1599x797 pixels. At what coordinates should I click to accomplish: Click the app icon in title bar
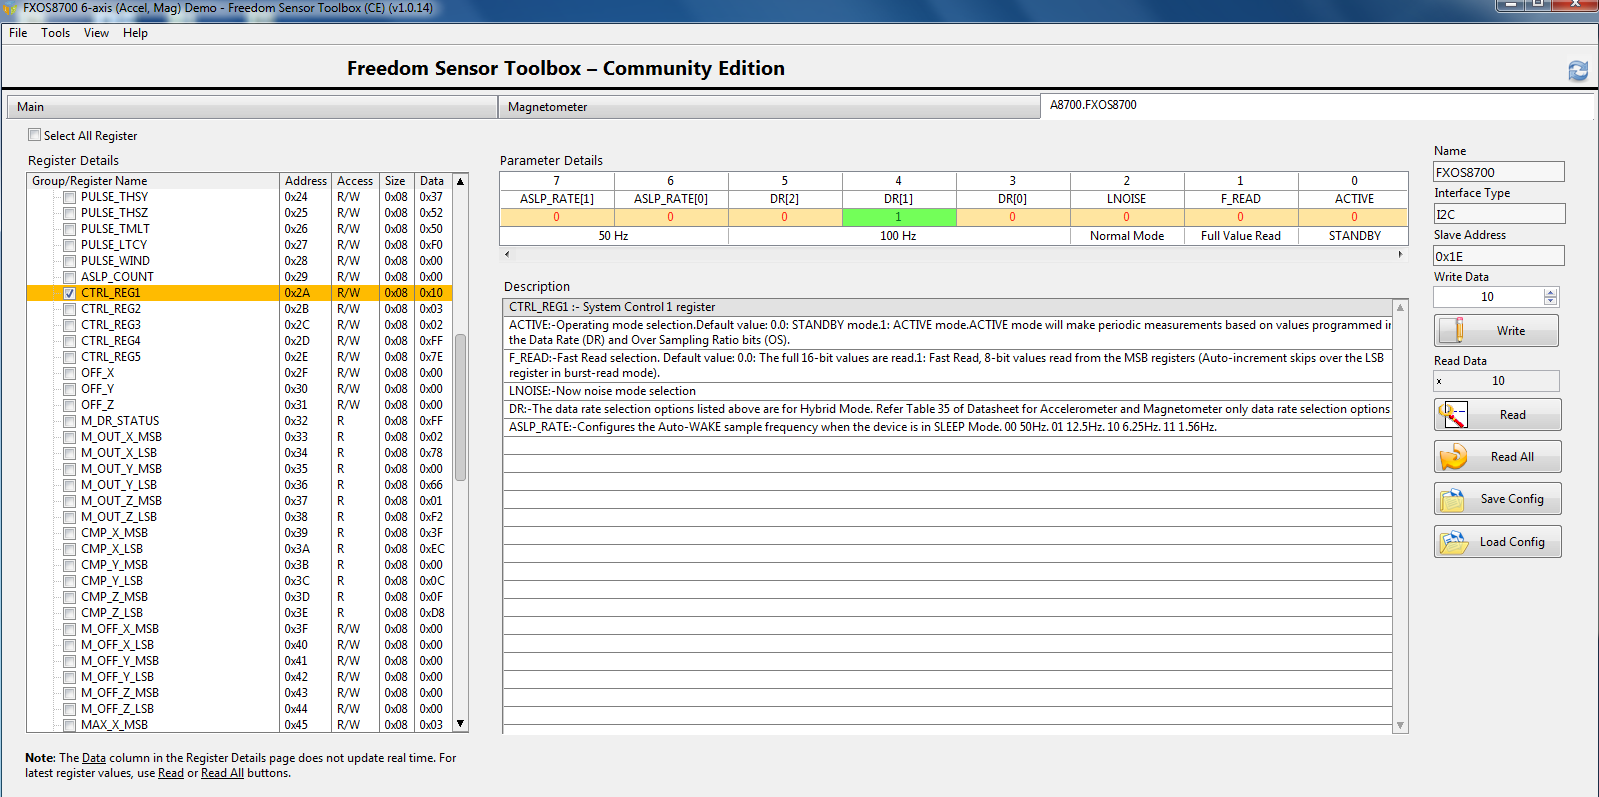pos(10,8)
